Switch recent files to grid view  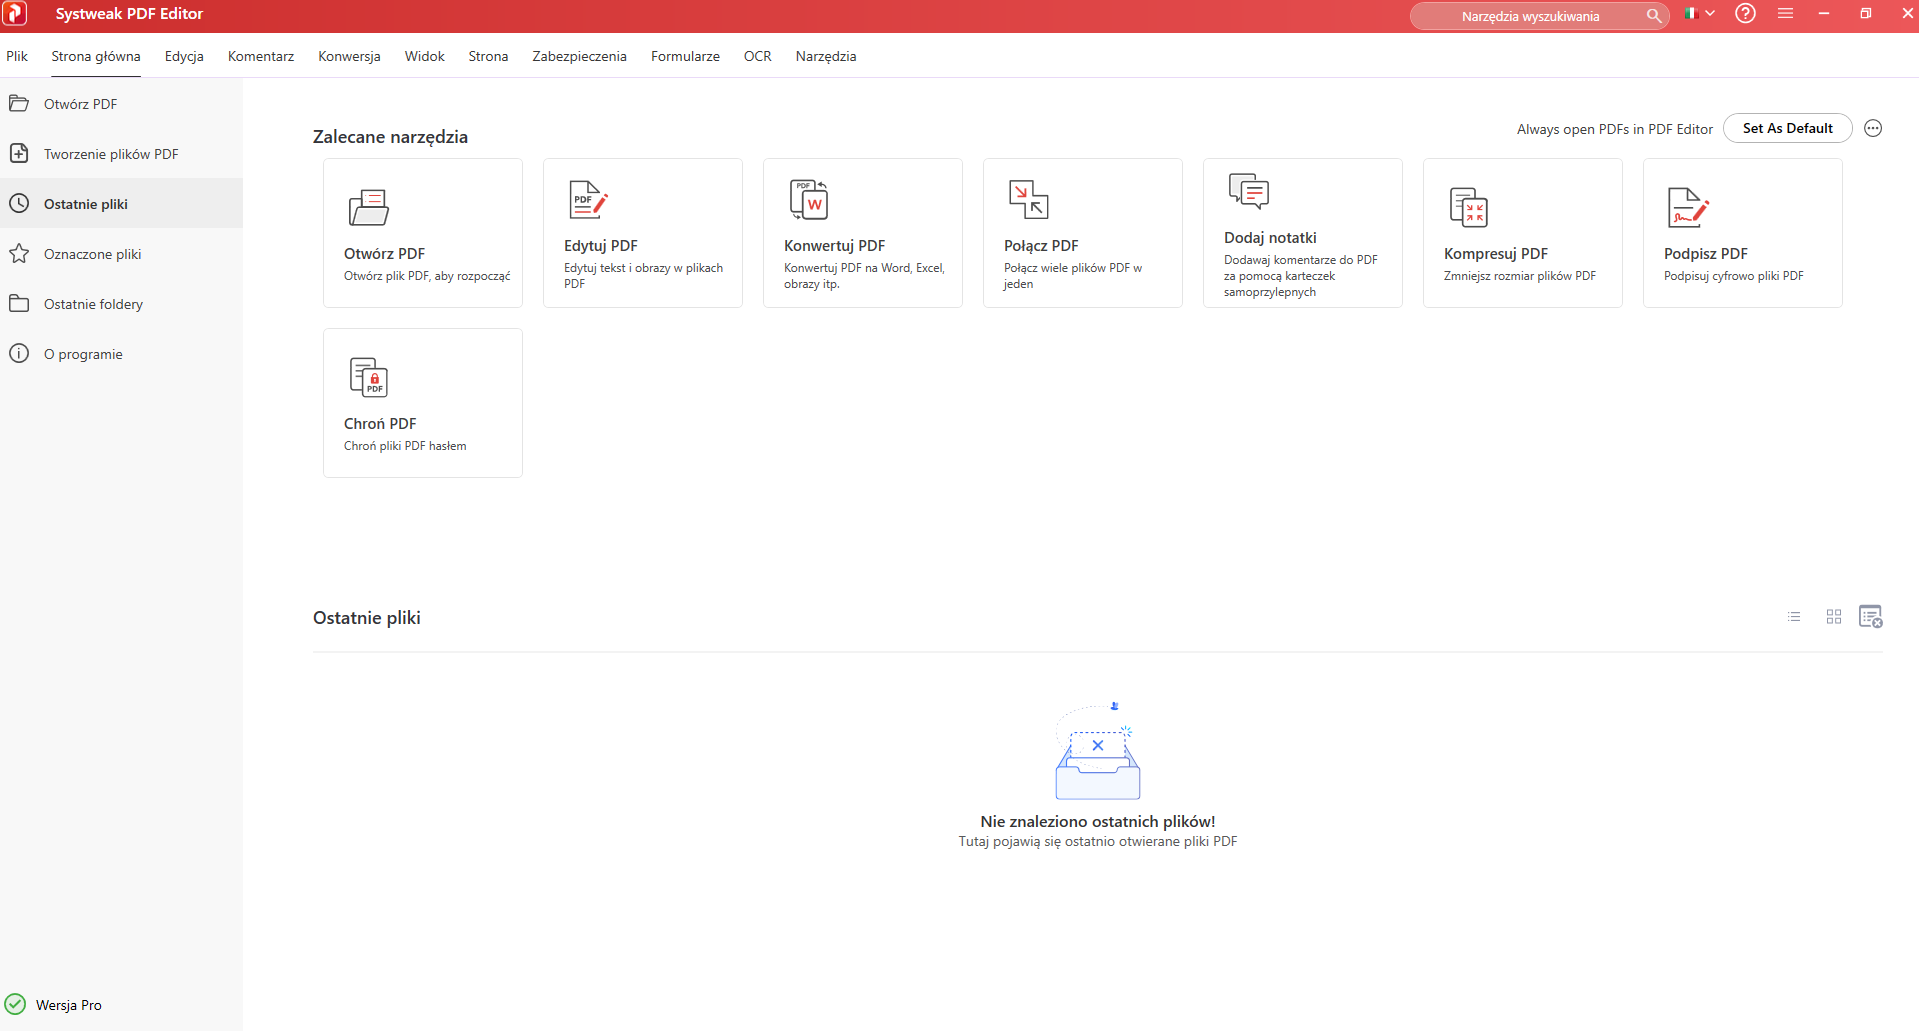point(1833,617)
